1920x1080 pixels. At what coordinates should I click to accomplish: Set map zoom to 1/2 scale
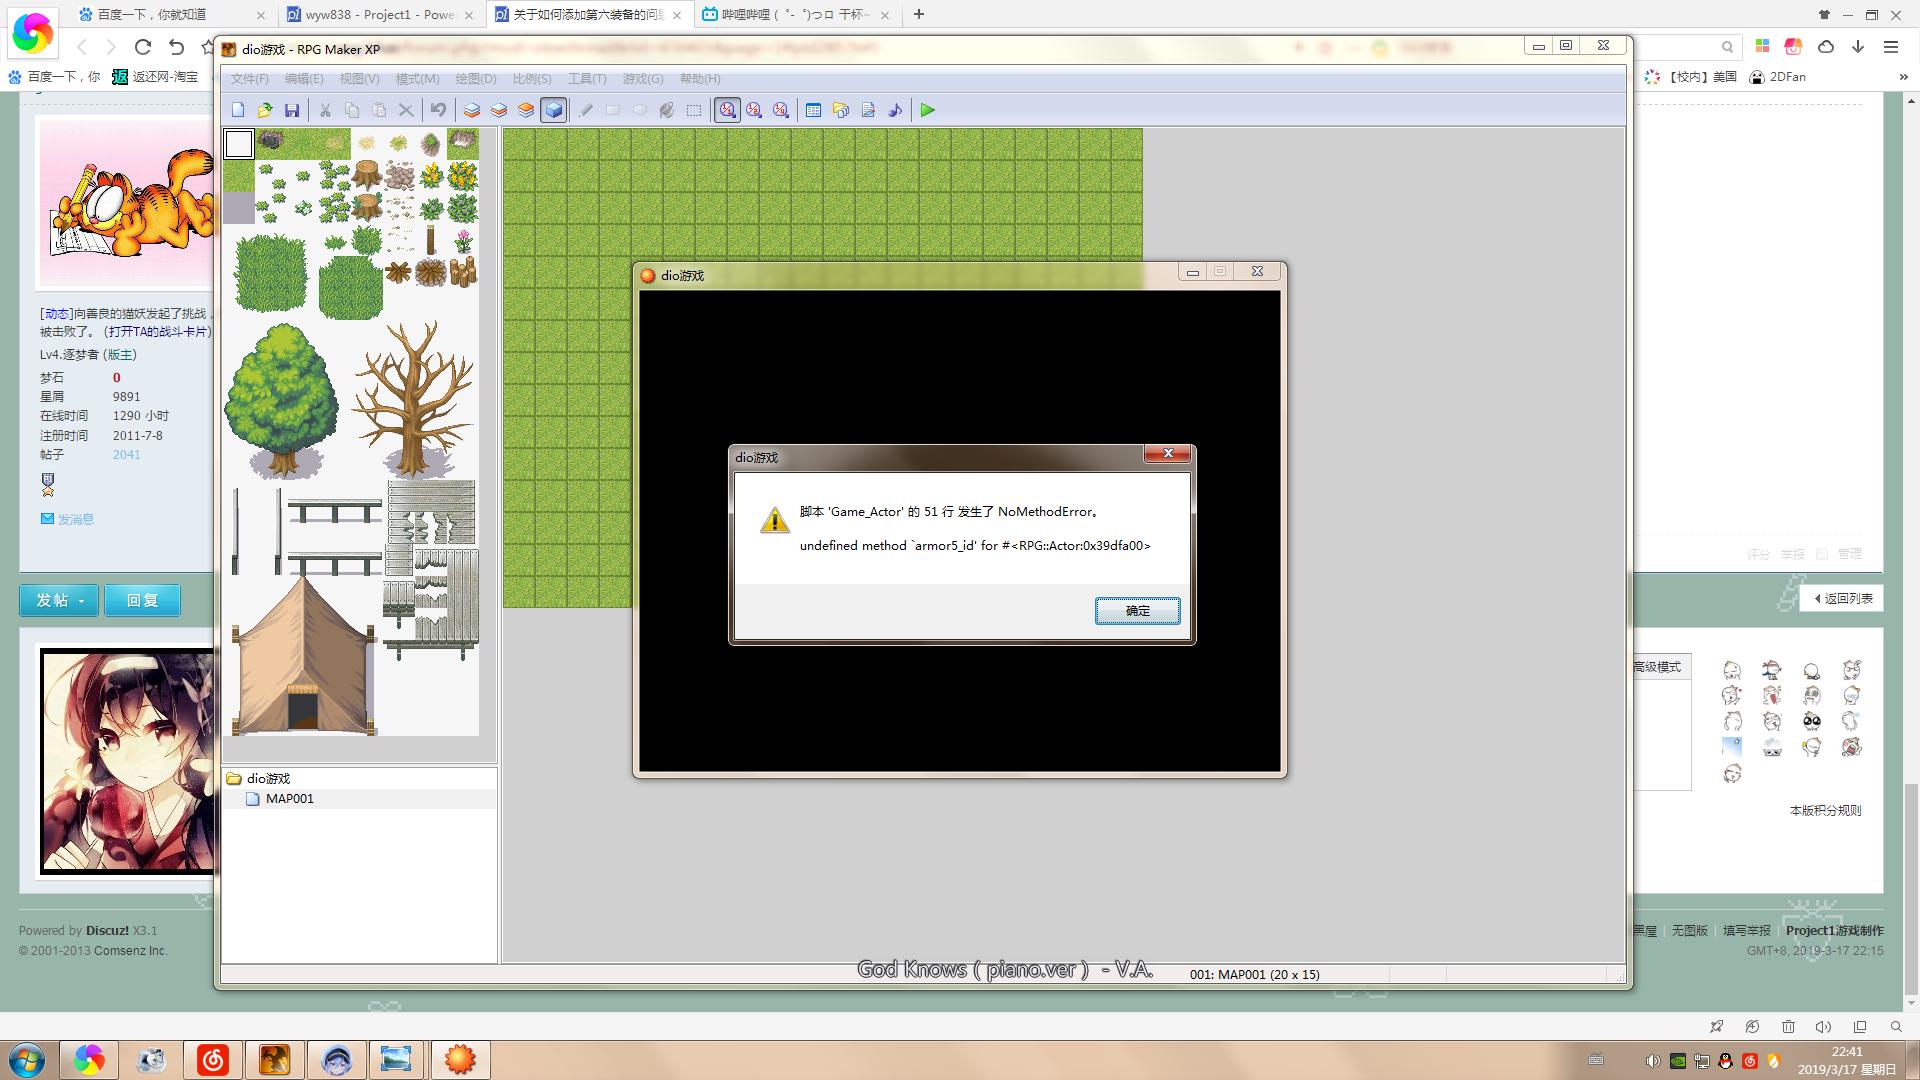click(754, 110)
